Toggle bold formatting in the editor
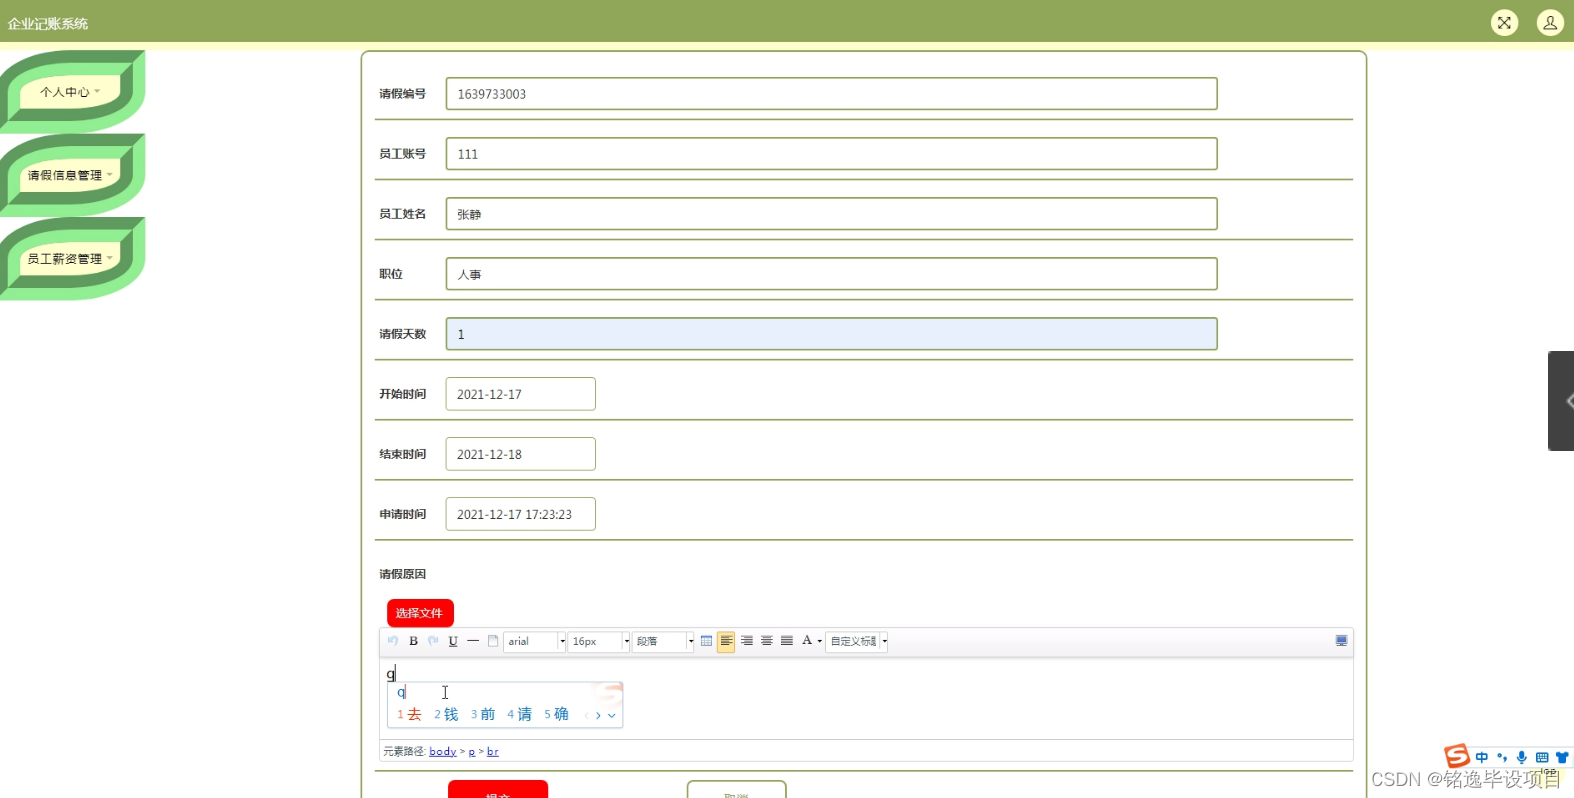The height and width of the screenshot is (798, 1574). 413,641
